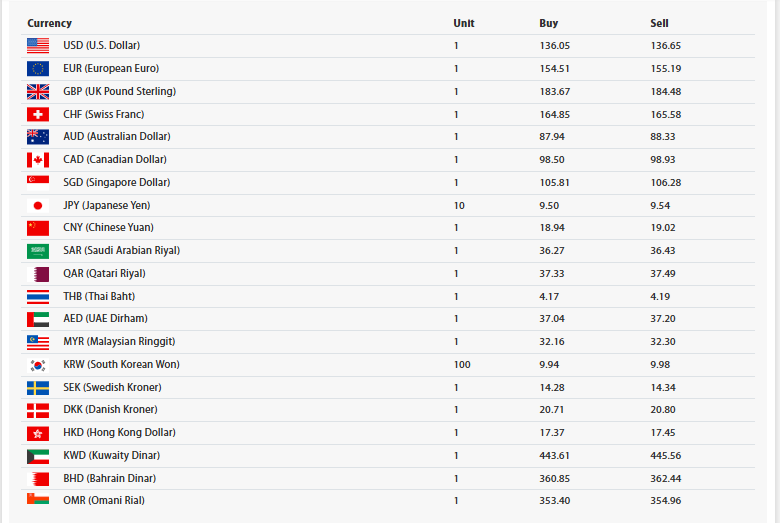Click the Unit column header

[464, 23]
